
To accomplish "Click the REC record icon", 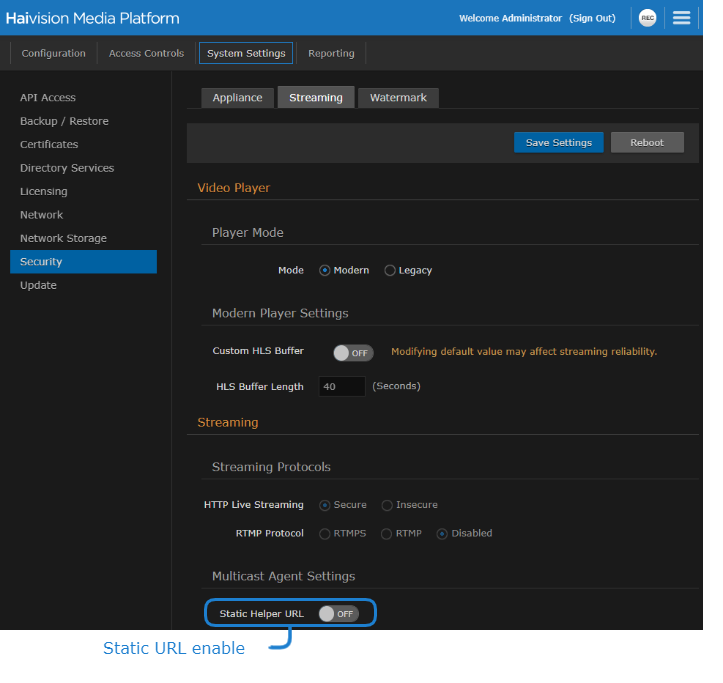I will pos(647,18).
